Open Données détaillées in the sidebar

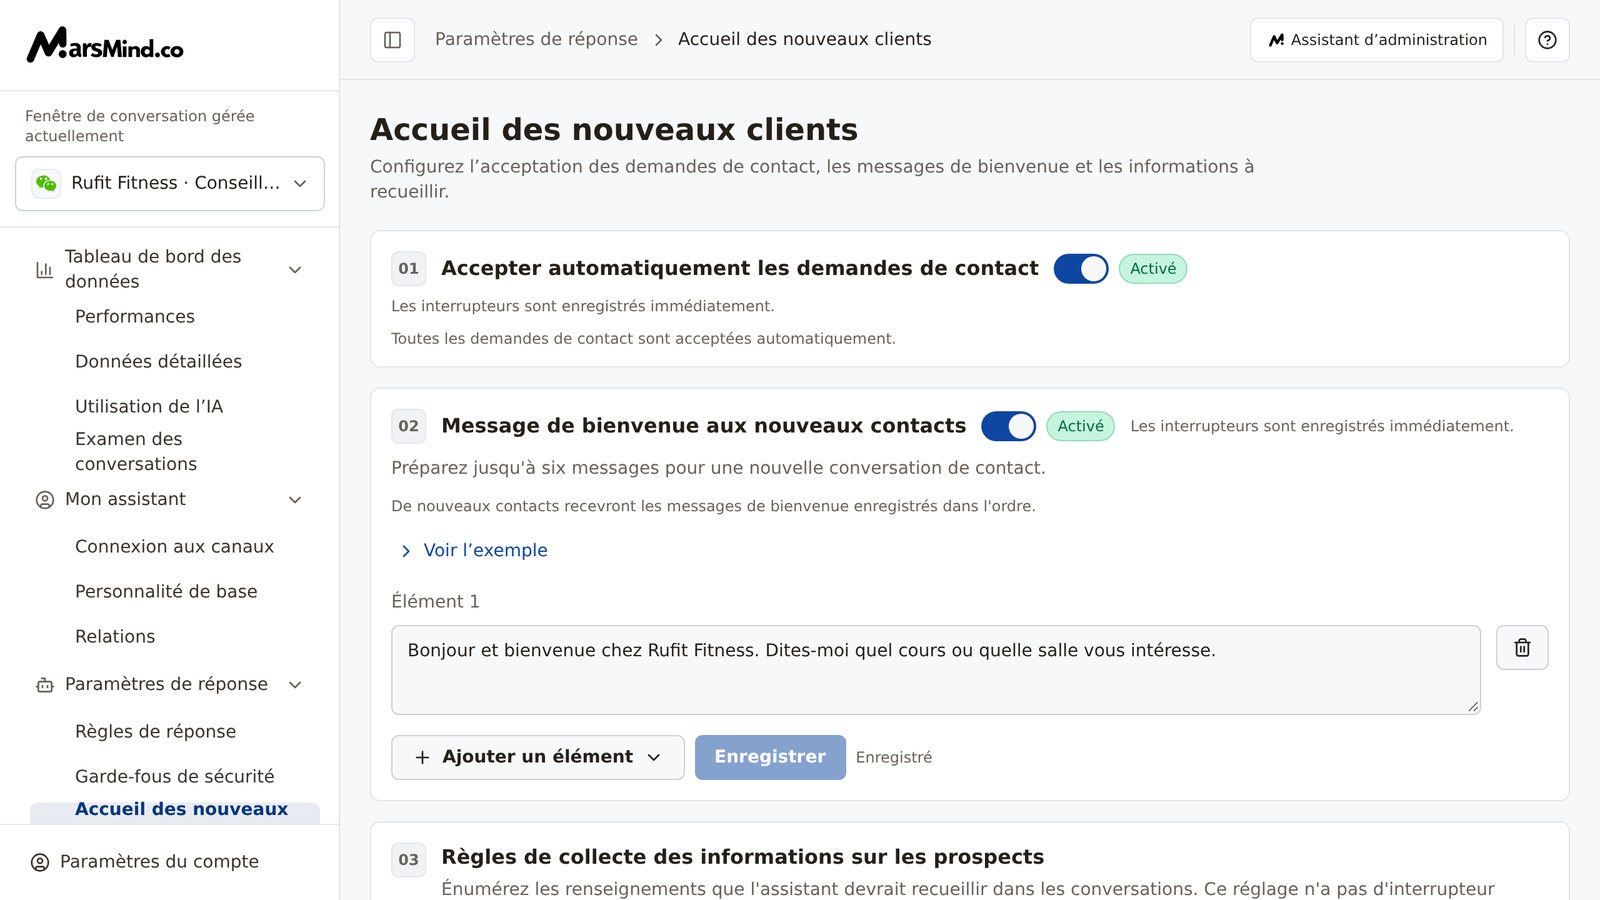[x=158, y=362]
